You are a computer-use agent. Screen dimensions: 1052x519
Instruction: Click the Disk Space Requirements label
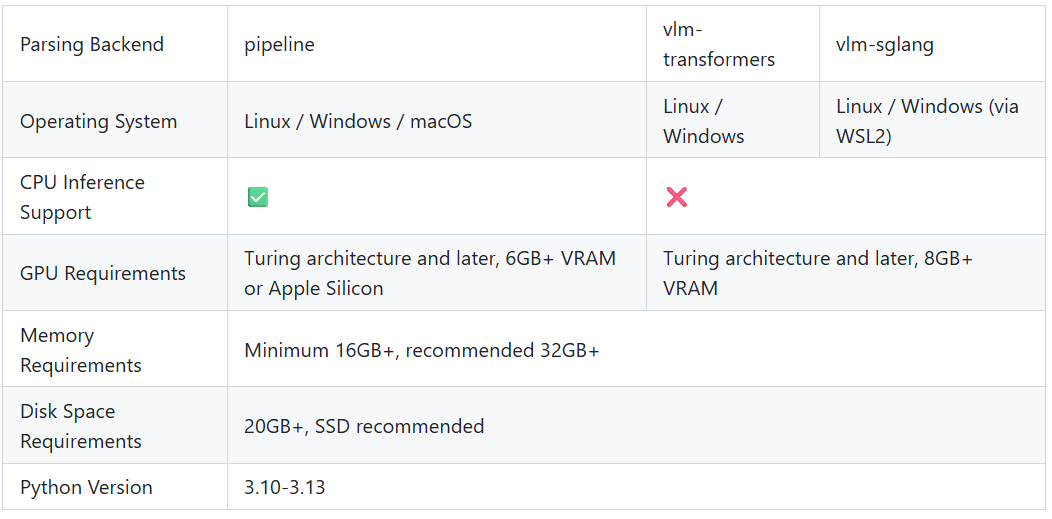click(x=81, y=426)
